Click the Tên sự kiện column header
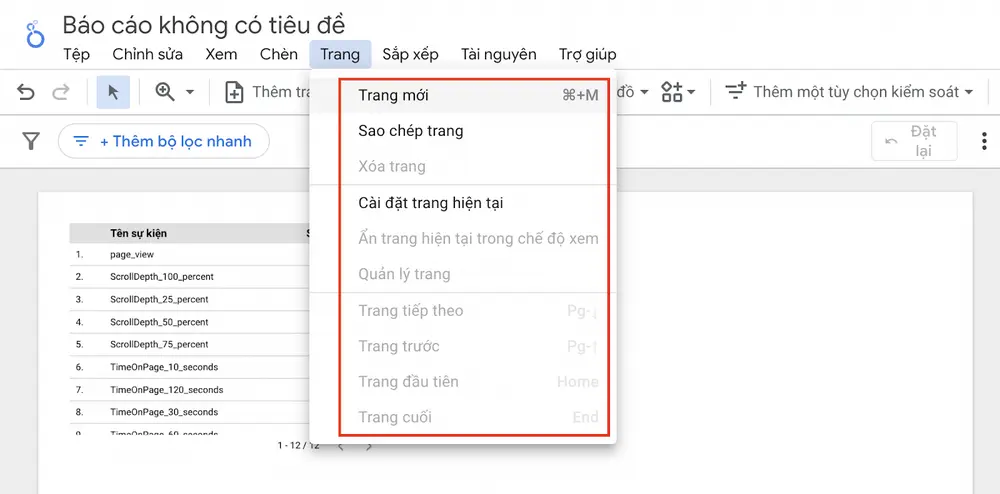 click(138, 233)
